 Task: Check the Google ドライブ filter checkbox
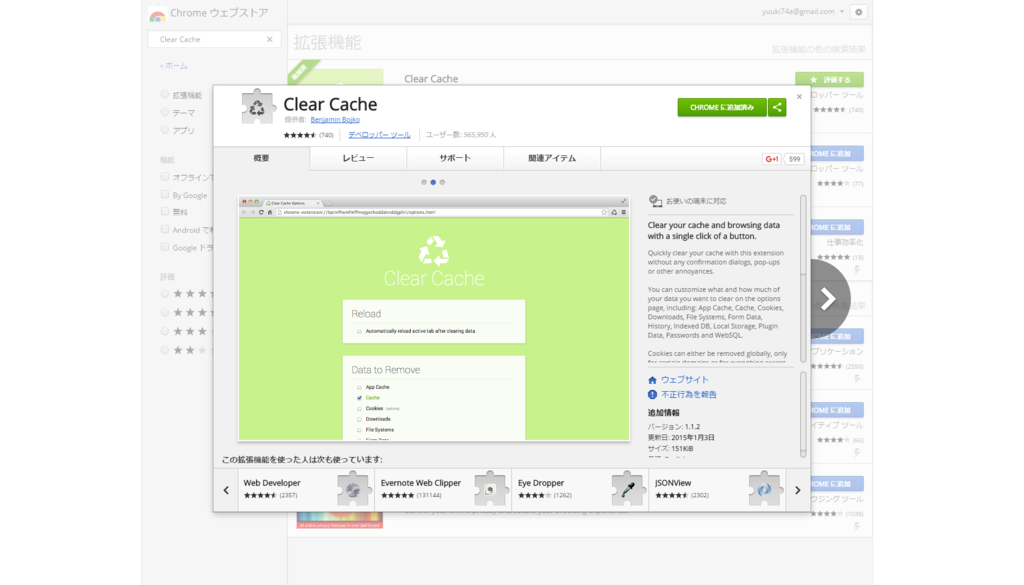pyautogui.click(x=165, y=247)
